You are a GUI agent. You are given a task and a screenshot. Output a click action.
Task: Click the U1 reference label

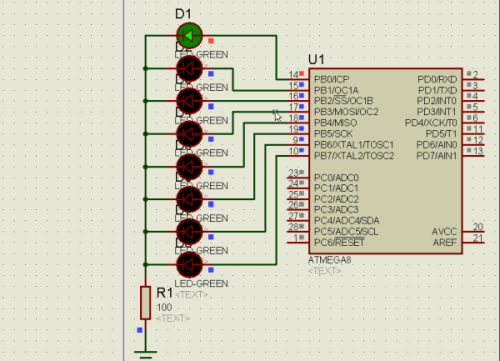coord(316,60)
